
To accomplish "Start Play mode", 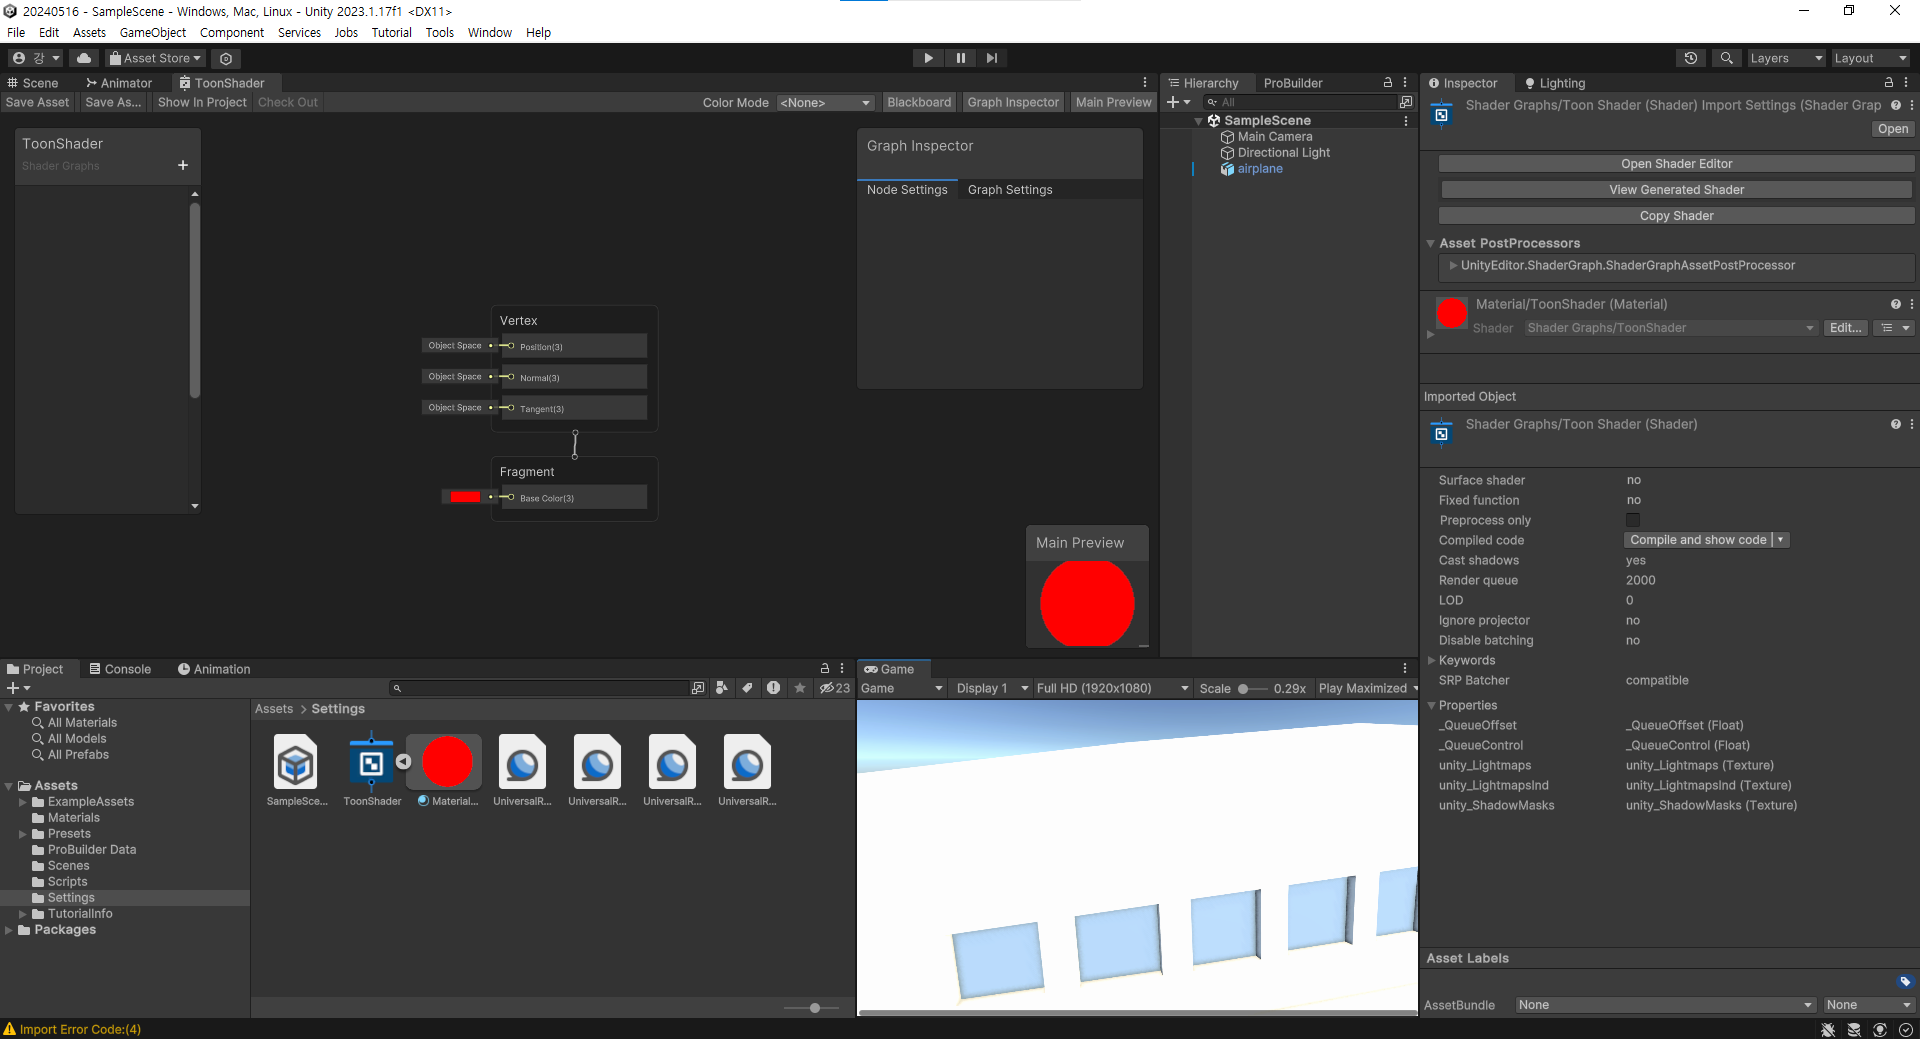I will click(928, 58).
